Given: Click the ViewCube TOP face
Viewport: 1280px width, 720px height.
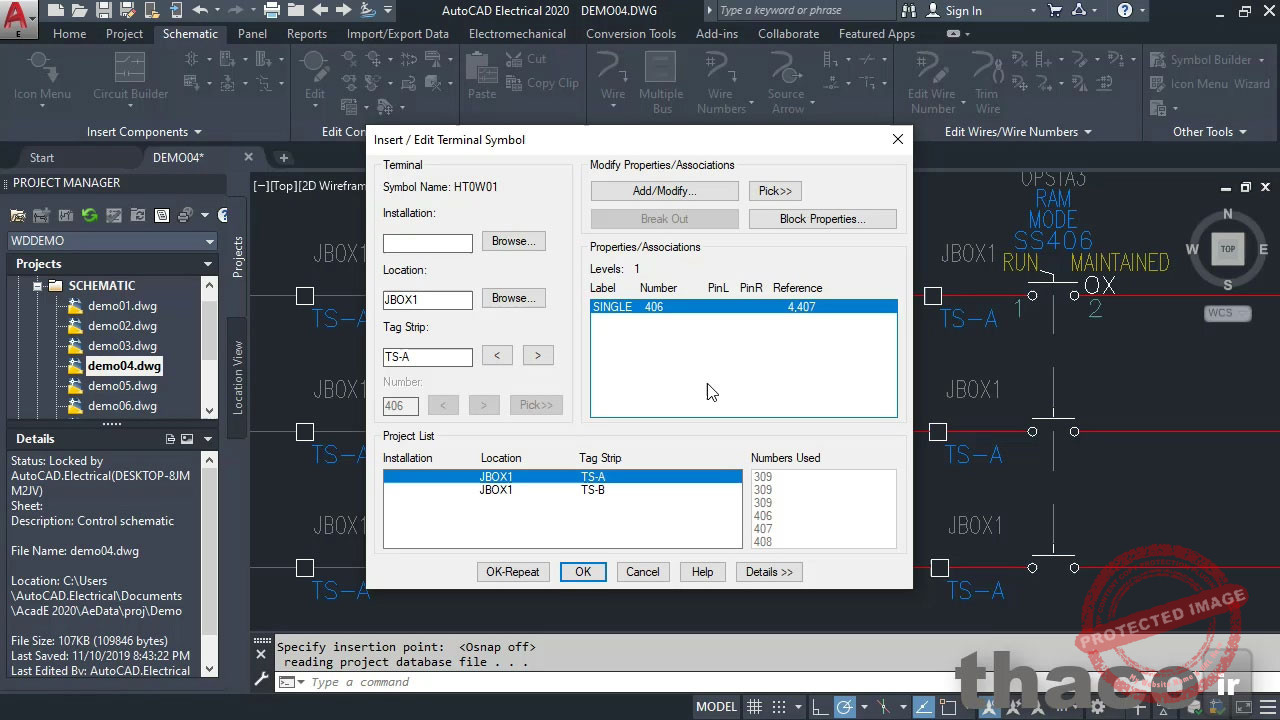Looking at the screenshot, I should pyautogui.click(x=1227, y=249).
